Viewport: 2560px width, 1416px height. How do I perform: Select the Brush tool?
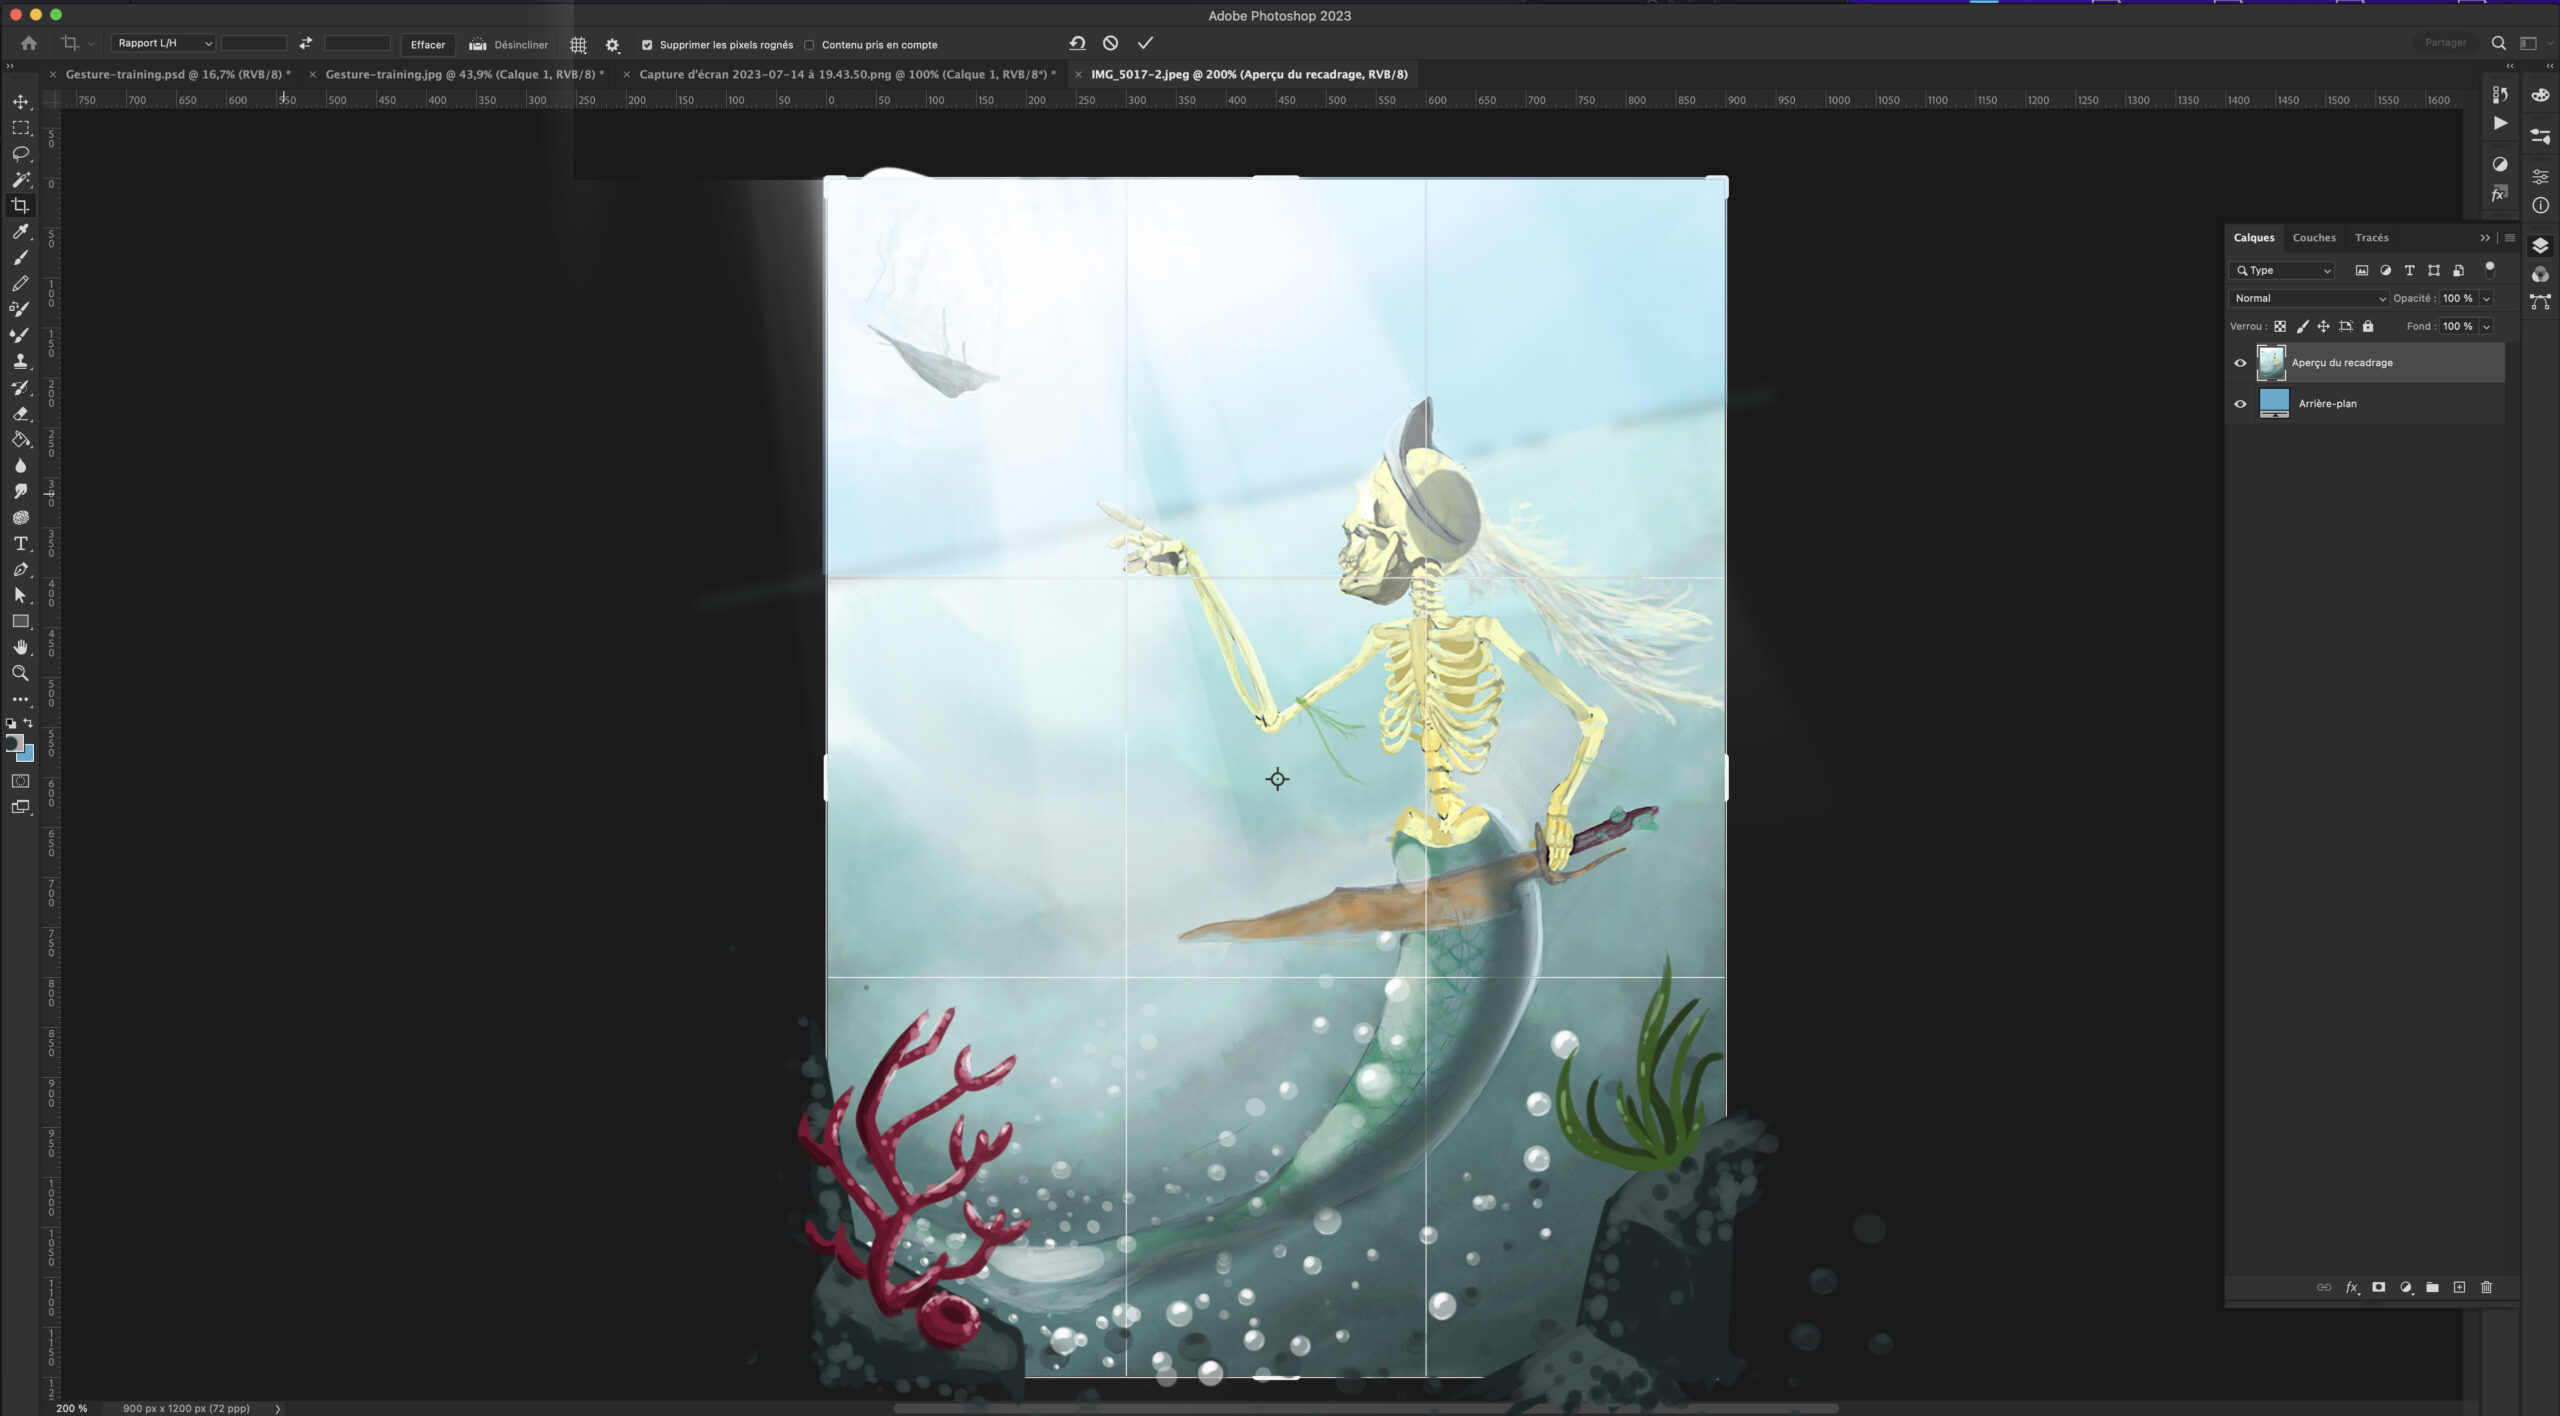tap(20, 258)
